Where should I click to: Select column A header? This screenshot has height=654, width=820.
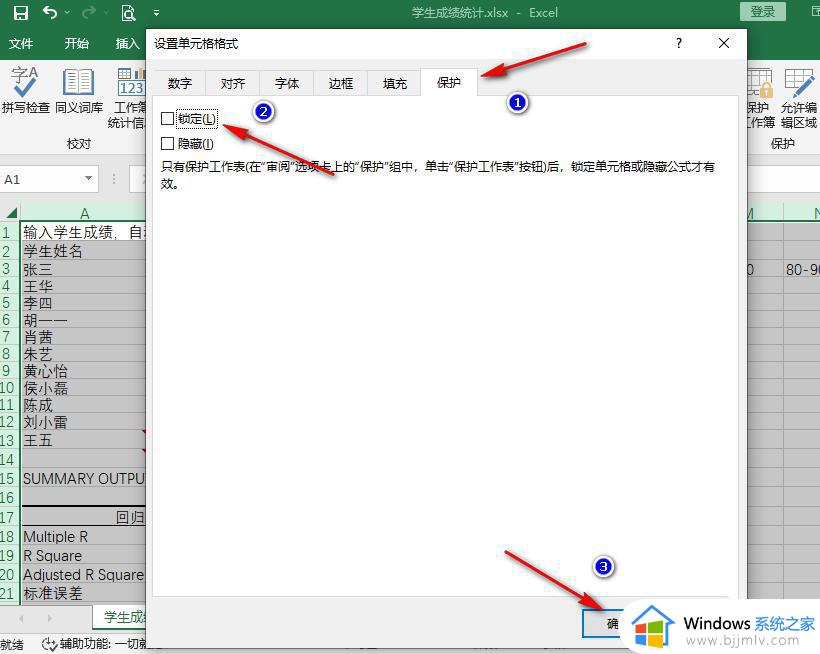coord(84,213)
